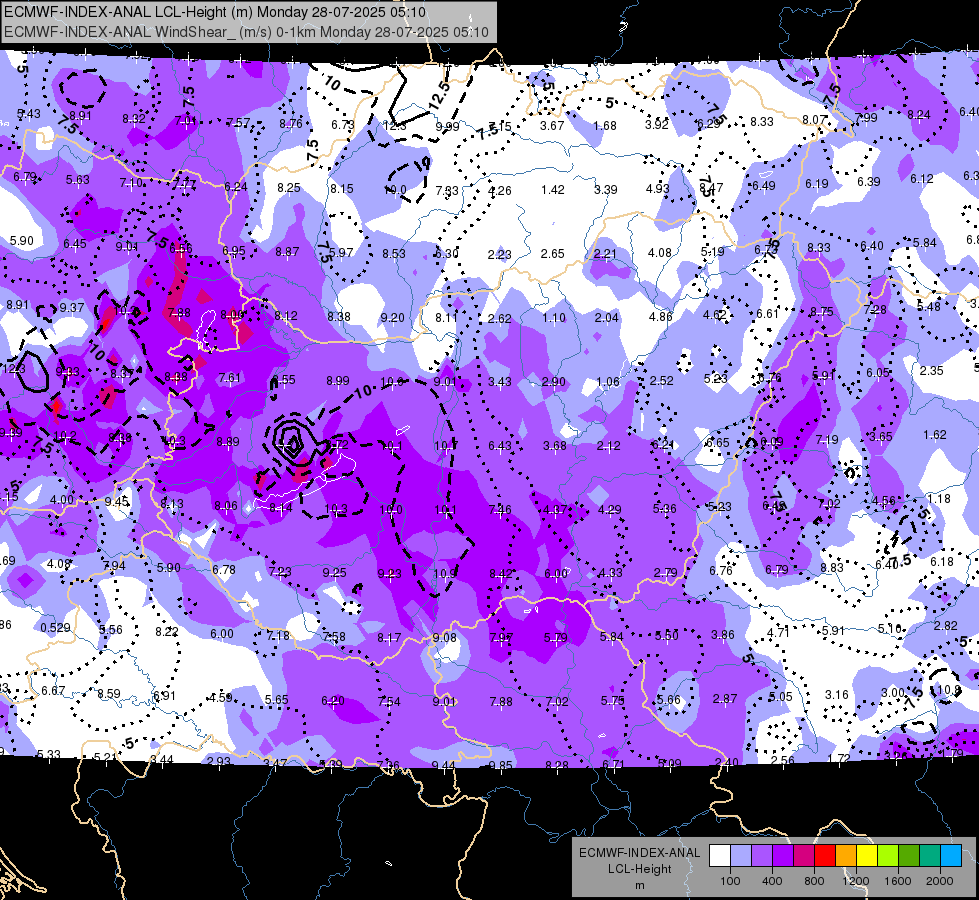This screenshot has width=979, height=900.
Task: Click the wind shear value 0.529
Action: [56, 628]
